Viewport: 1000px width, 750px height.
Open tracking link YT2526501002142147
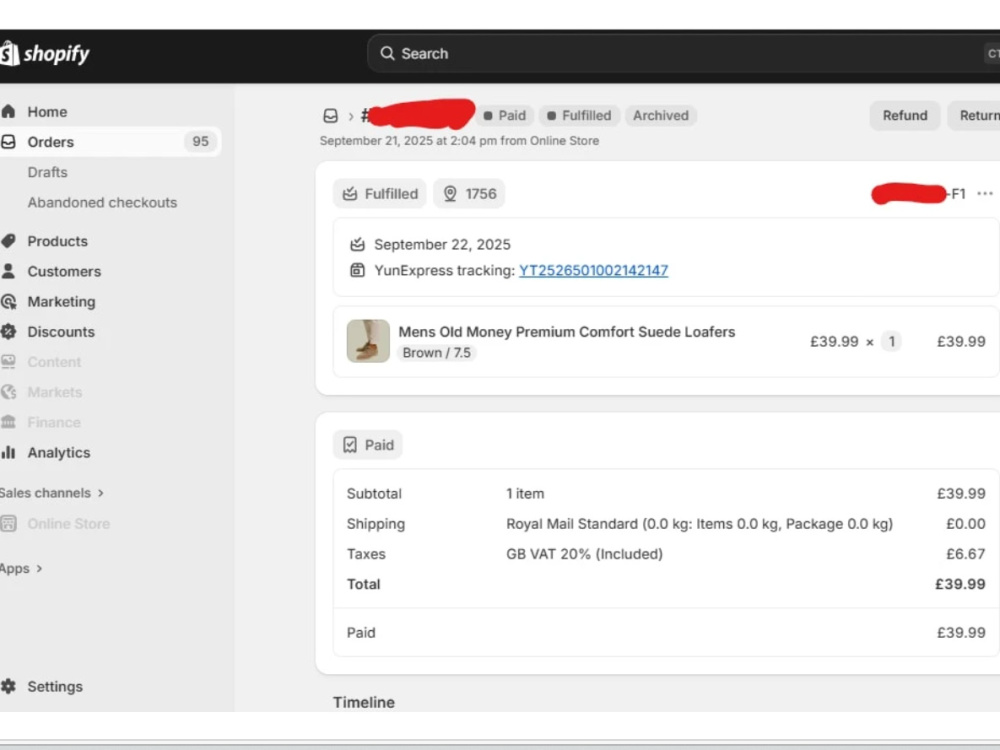point(593,270)
